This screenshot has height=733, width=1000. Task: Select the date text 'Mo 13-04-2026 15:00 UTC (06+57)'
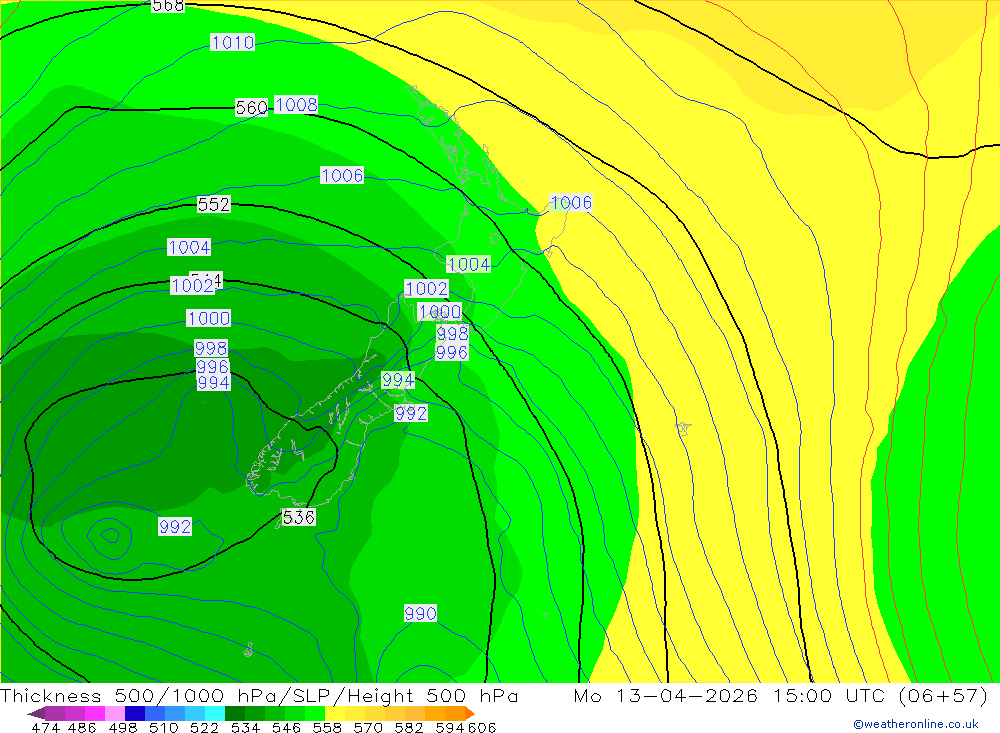(781, 695)
